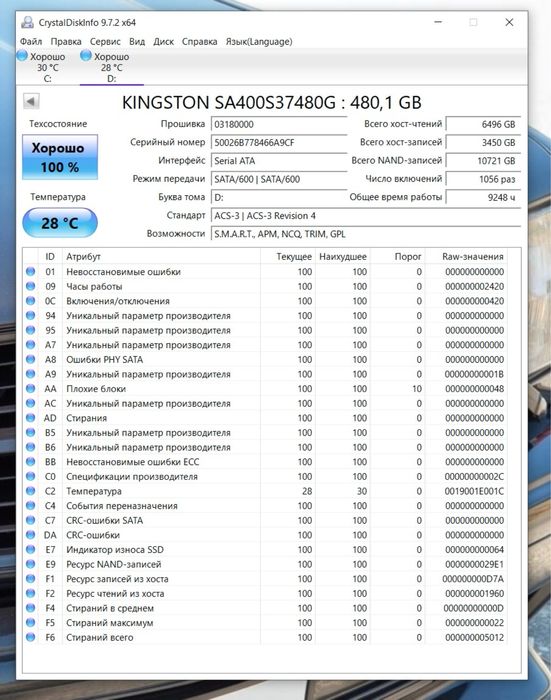
Task: Open the Правка menu
Action: [66, 42]
